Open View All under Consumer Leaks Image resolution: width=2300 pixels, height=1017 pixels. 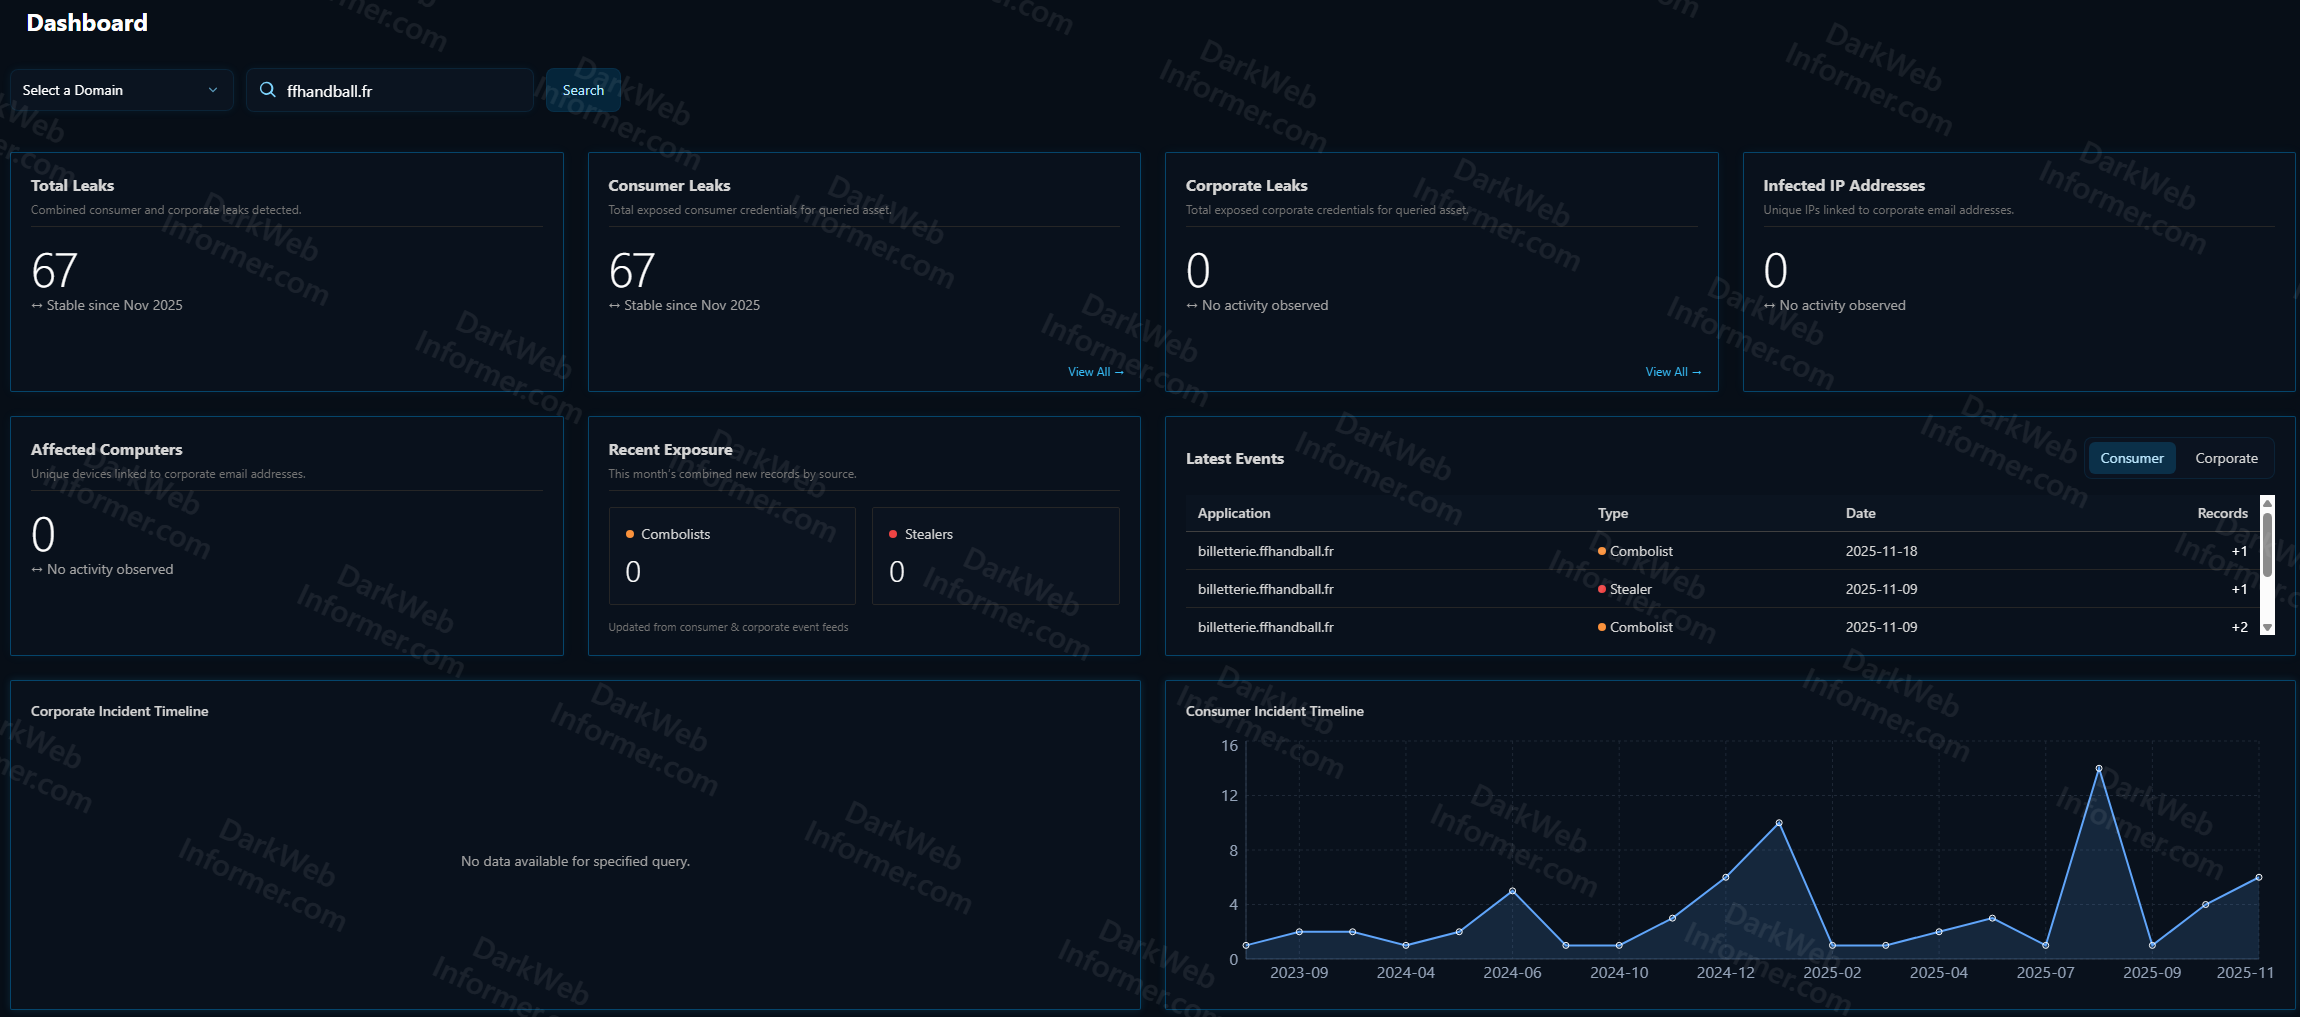pyautogui.click(x=1095, y=372)
